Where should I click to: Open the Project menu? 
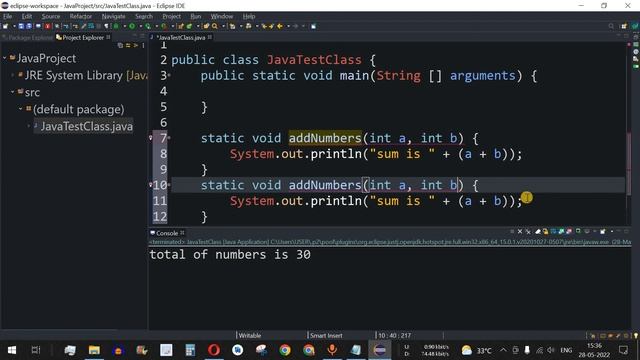pos(171,16)
